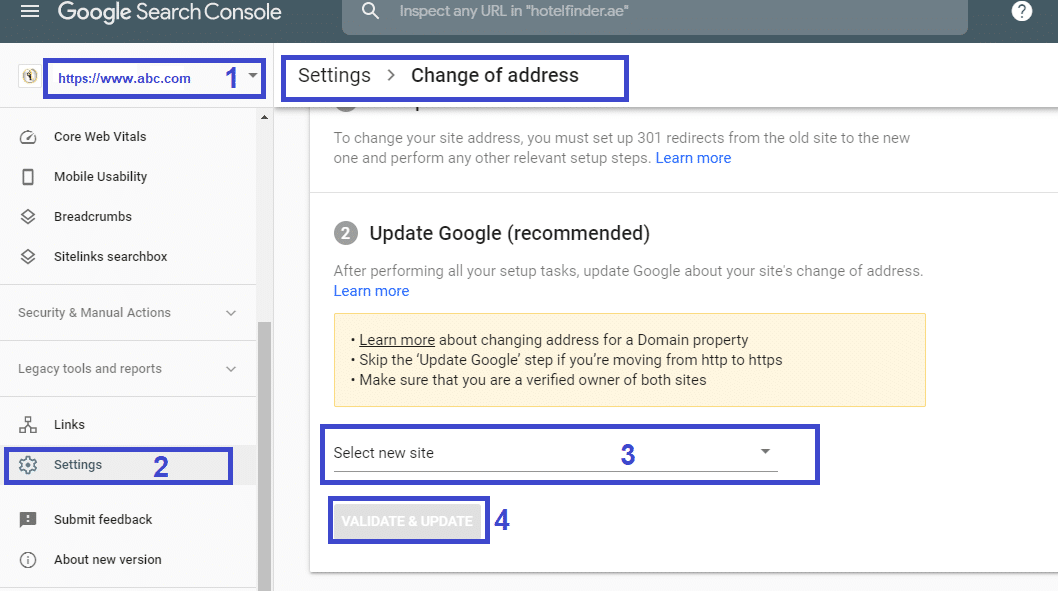Click the Update Google (recommended) heading

pos(509,233)
